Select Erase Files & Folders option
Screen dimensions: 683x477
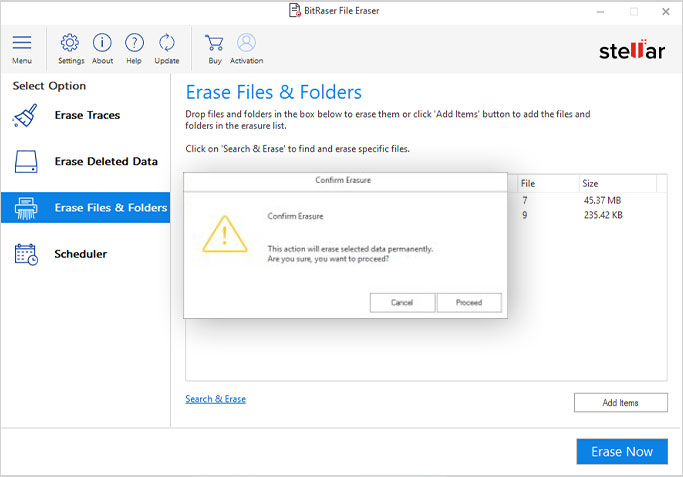(x=85, y=207)
